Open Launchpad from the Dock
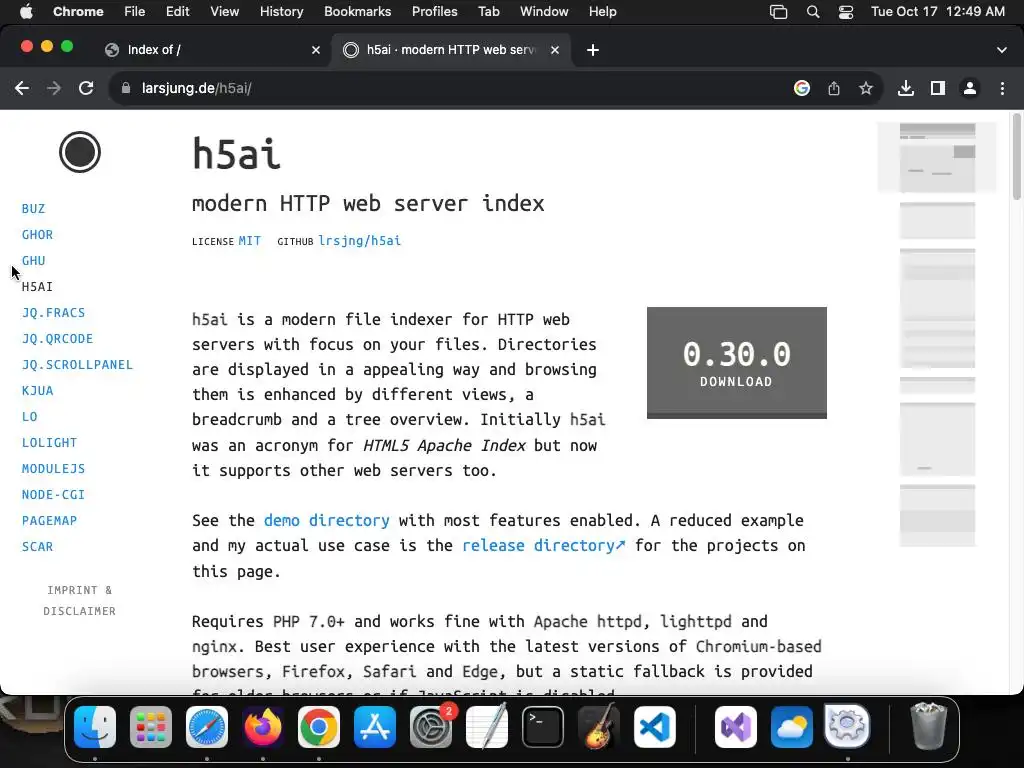The height and width of the screenshot is (768, 1024). pos(151,727)
